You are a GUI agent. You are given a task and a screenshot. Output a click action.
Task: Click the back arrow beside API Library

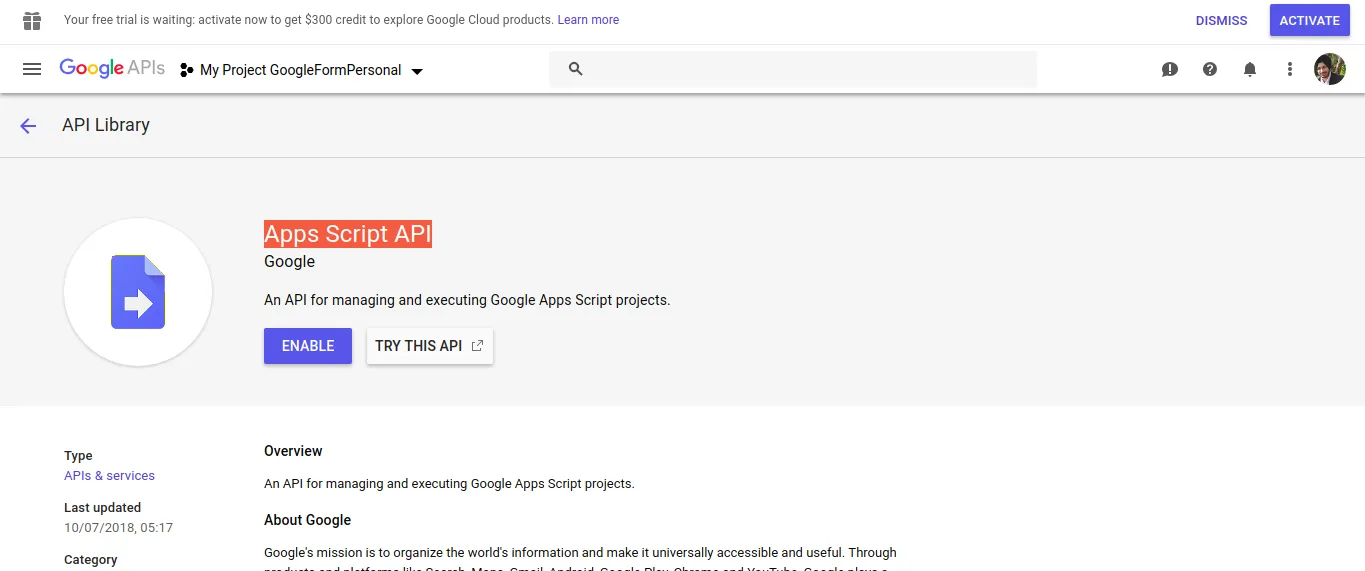(28, 125)
